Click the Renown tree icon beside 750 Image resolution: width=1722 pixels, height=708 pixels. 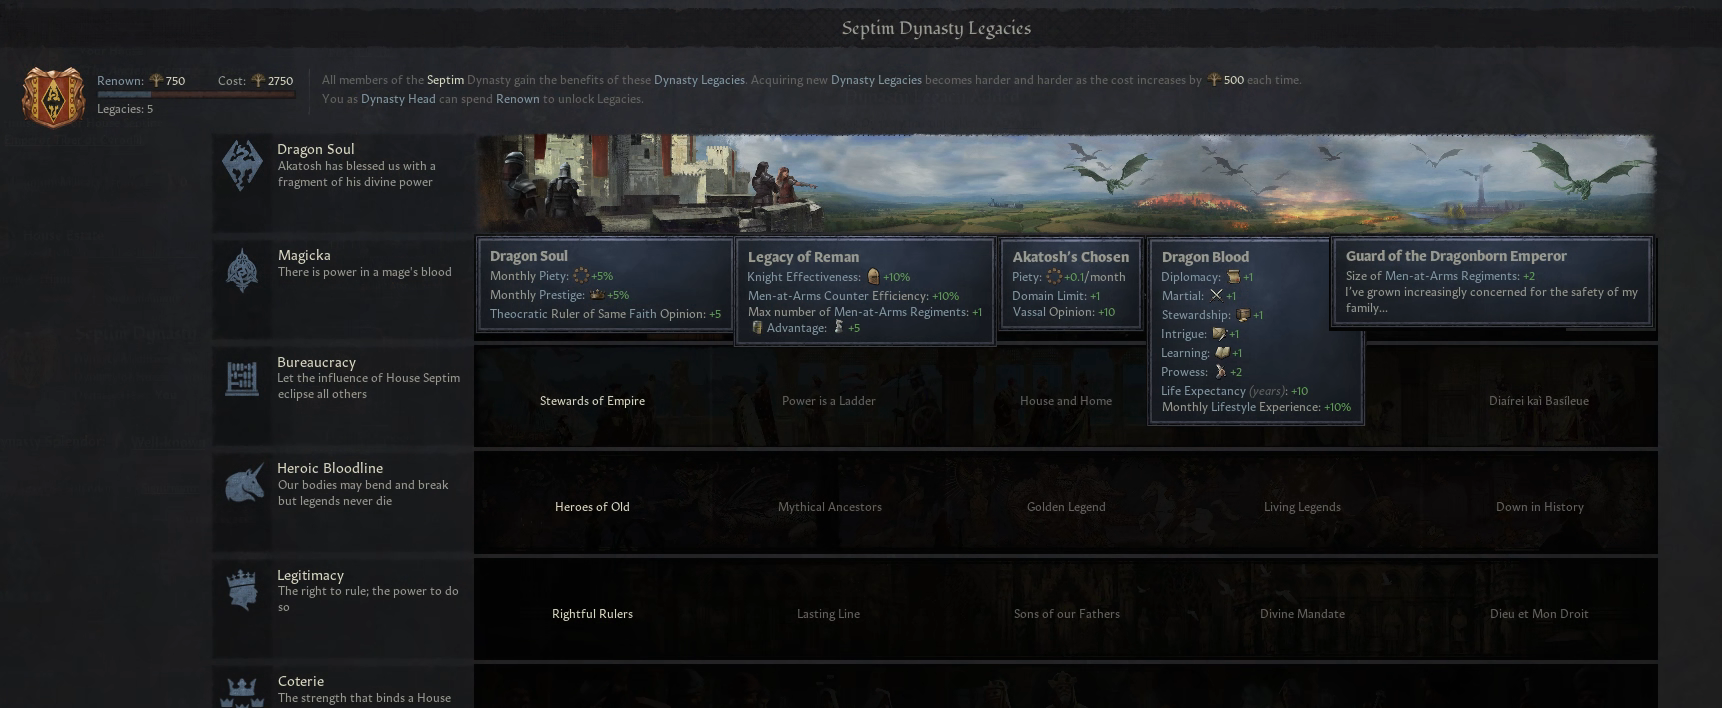[x=155, y=81]
